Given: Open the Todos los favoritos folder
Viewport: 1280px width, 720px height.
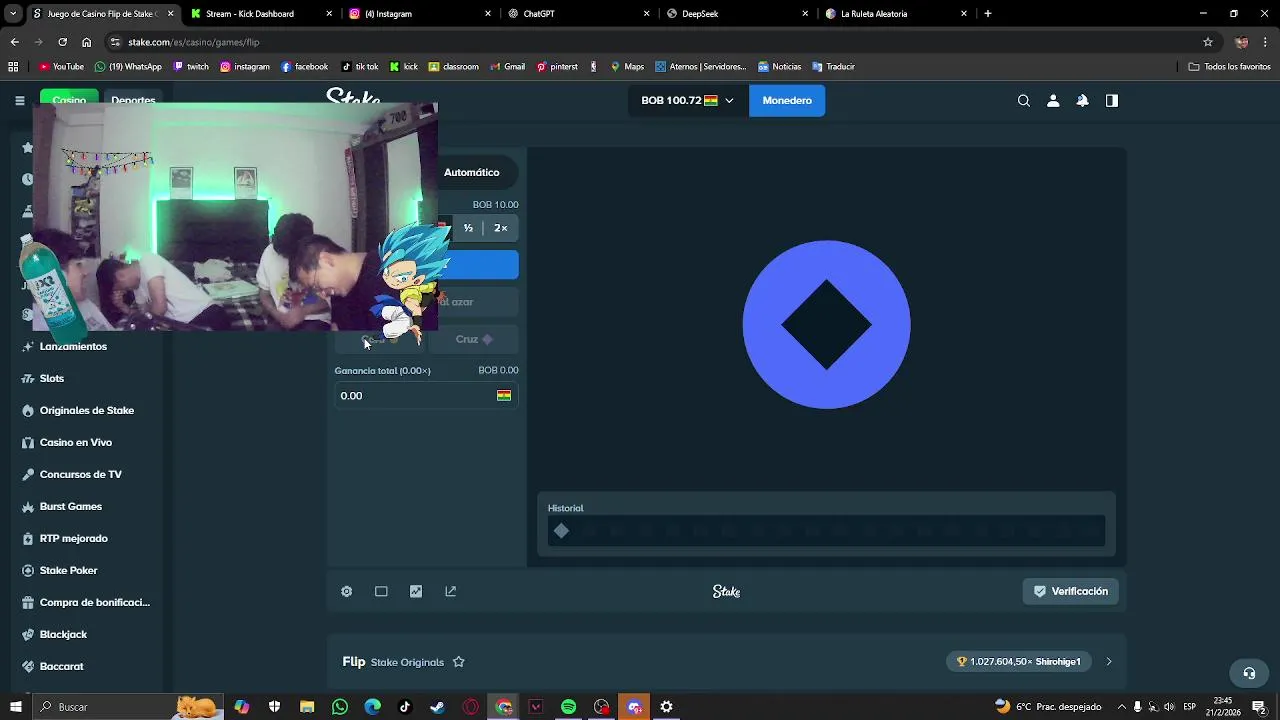Looking at the screenshot, I should (1229, 67).
